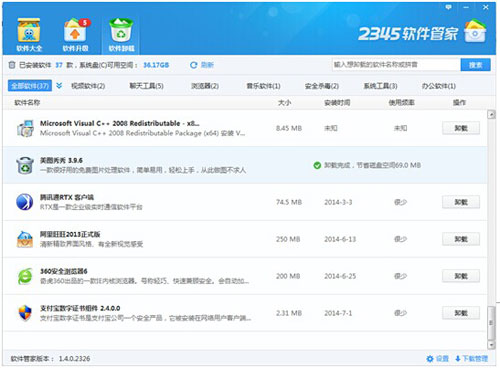Click the 360安全浏览器6 green browser icon
Image resolution: width=500 pixels, height=368 pixels.
(x=25, y=276)
